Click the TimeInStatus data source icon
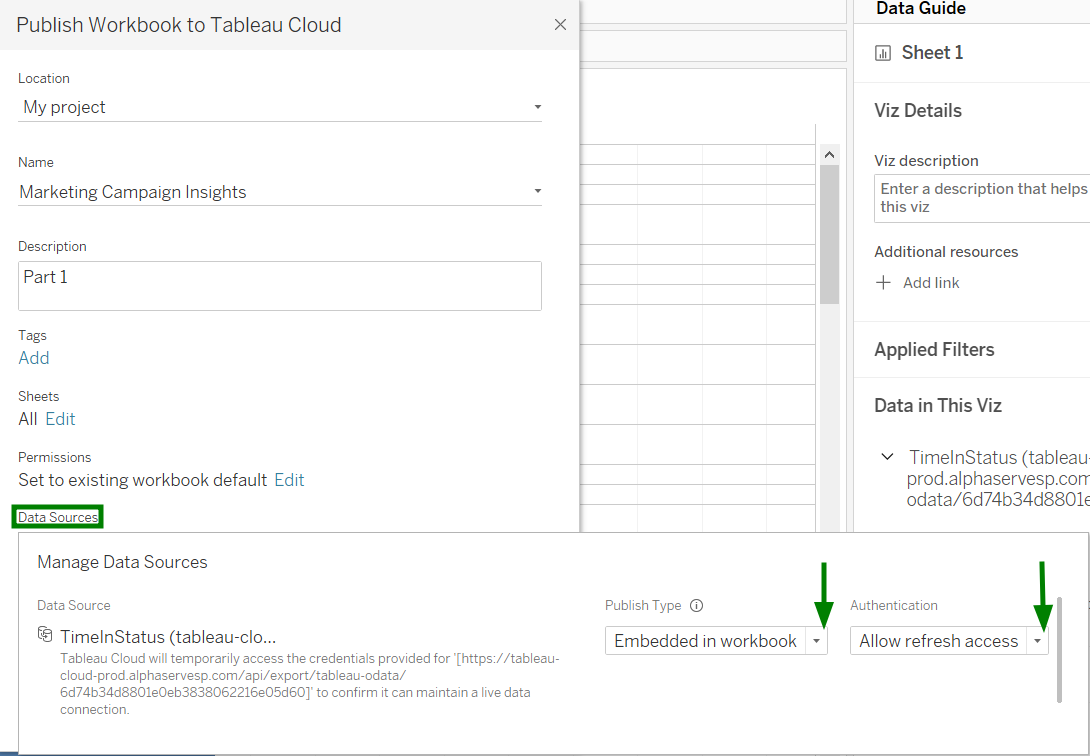 (x=45, y=636)
